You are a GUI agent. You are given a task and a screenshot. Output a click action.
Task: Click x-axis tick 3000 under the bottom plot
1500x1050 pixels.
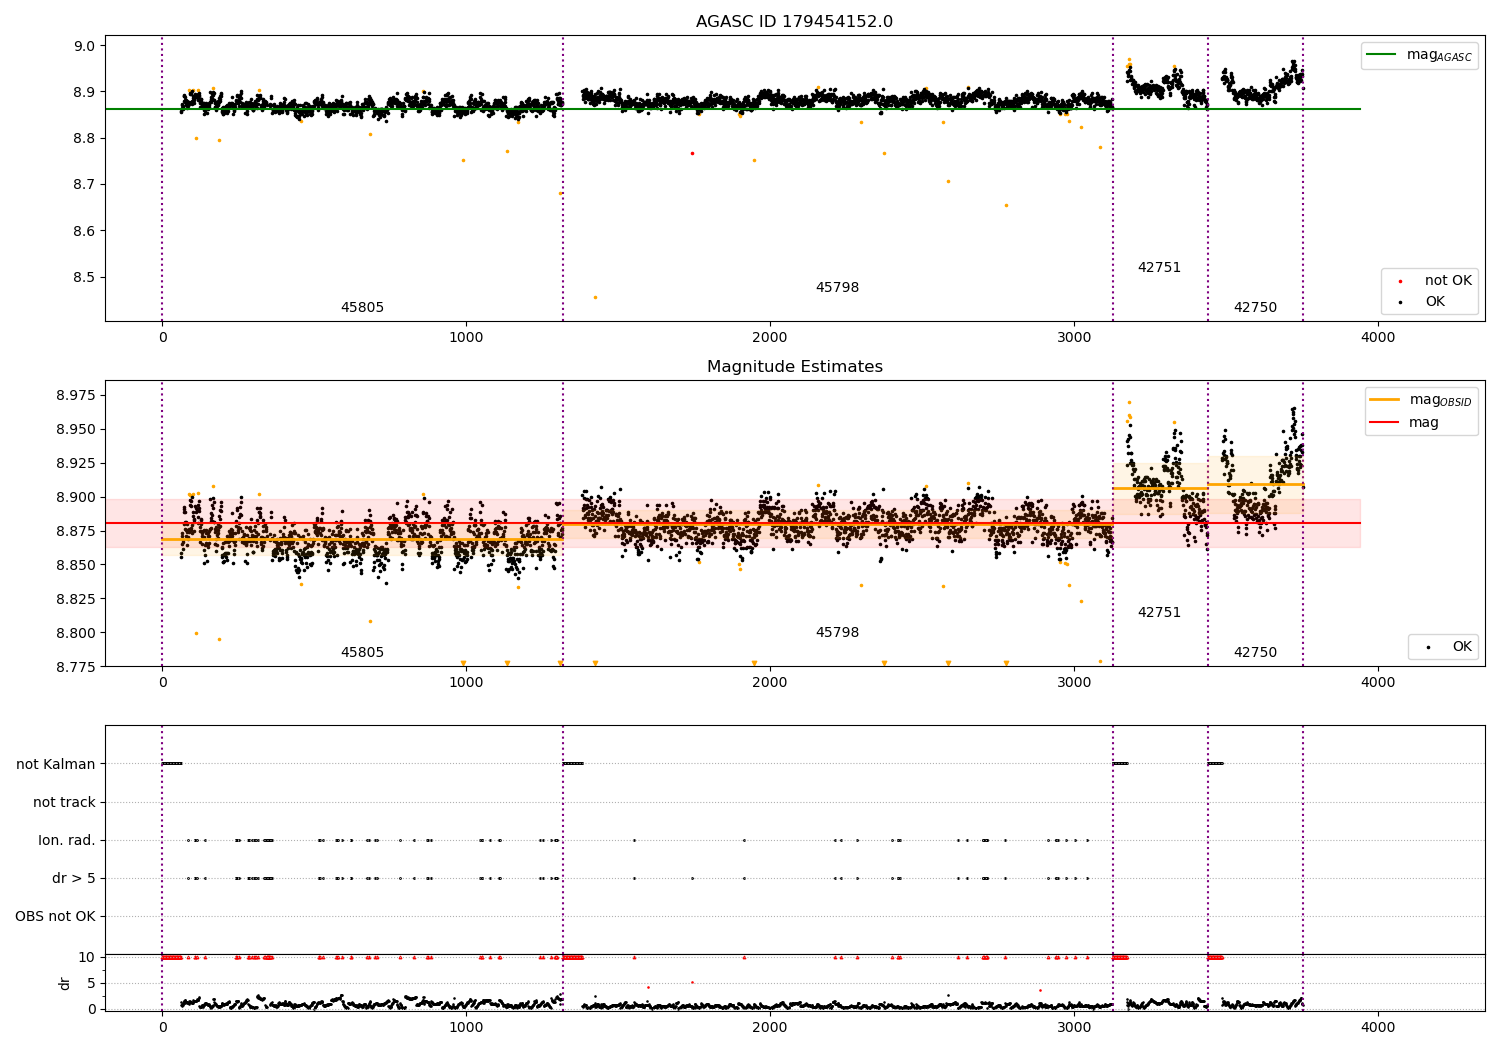click(1074, 1028)
